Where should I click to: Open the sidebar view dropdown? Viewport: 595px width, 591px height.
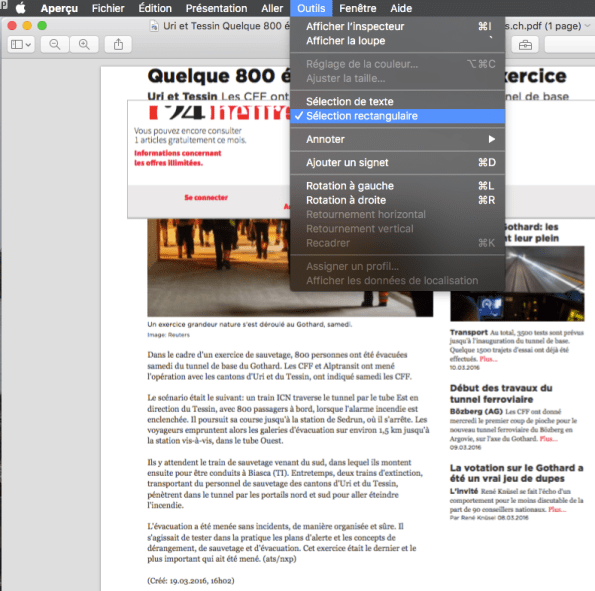[21, 44]
